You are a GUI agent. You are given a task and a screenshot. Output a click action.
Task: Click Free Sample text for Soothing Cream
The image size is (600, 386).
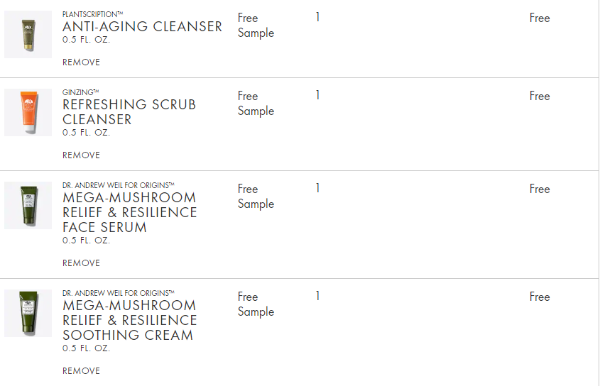256,305
